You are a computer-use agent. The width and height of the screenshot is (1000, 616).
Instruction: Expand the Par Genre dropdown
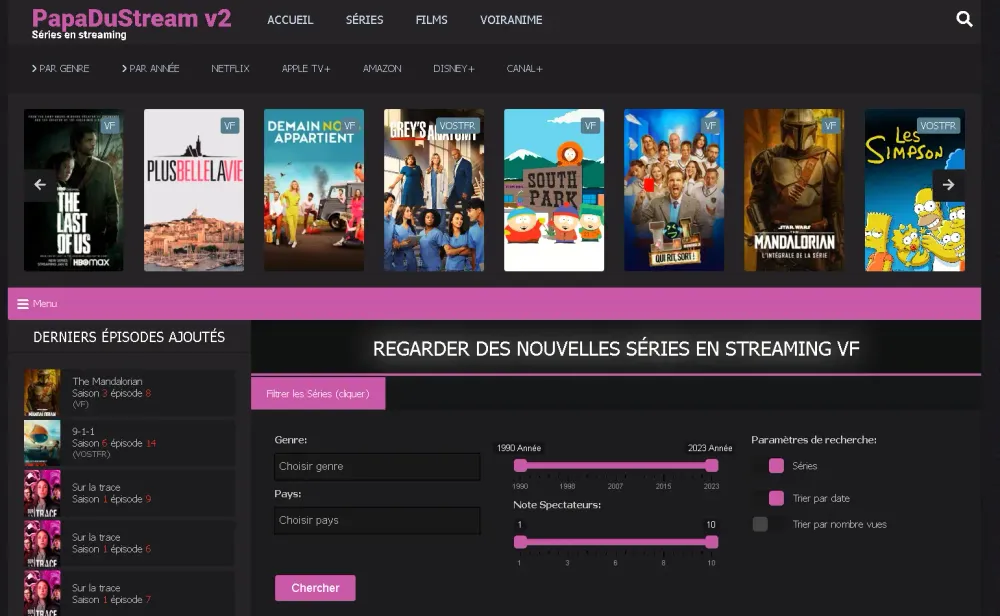tap(61, 68)
